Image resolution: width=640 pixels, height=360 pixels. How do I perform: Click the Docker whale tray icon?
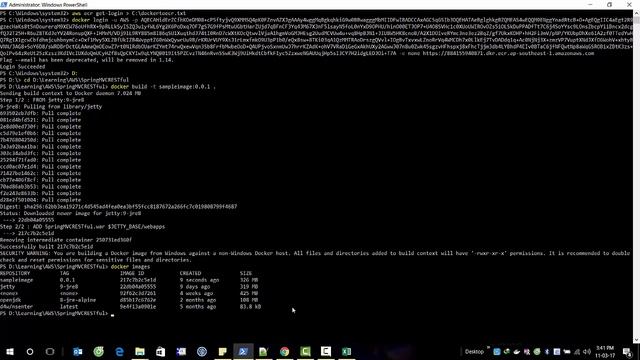point(517,352)
